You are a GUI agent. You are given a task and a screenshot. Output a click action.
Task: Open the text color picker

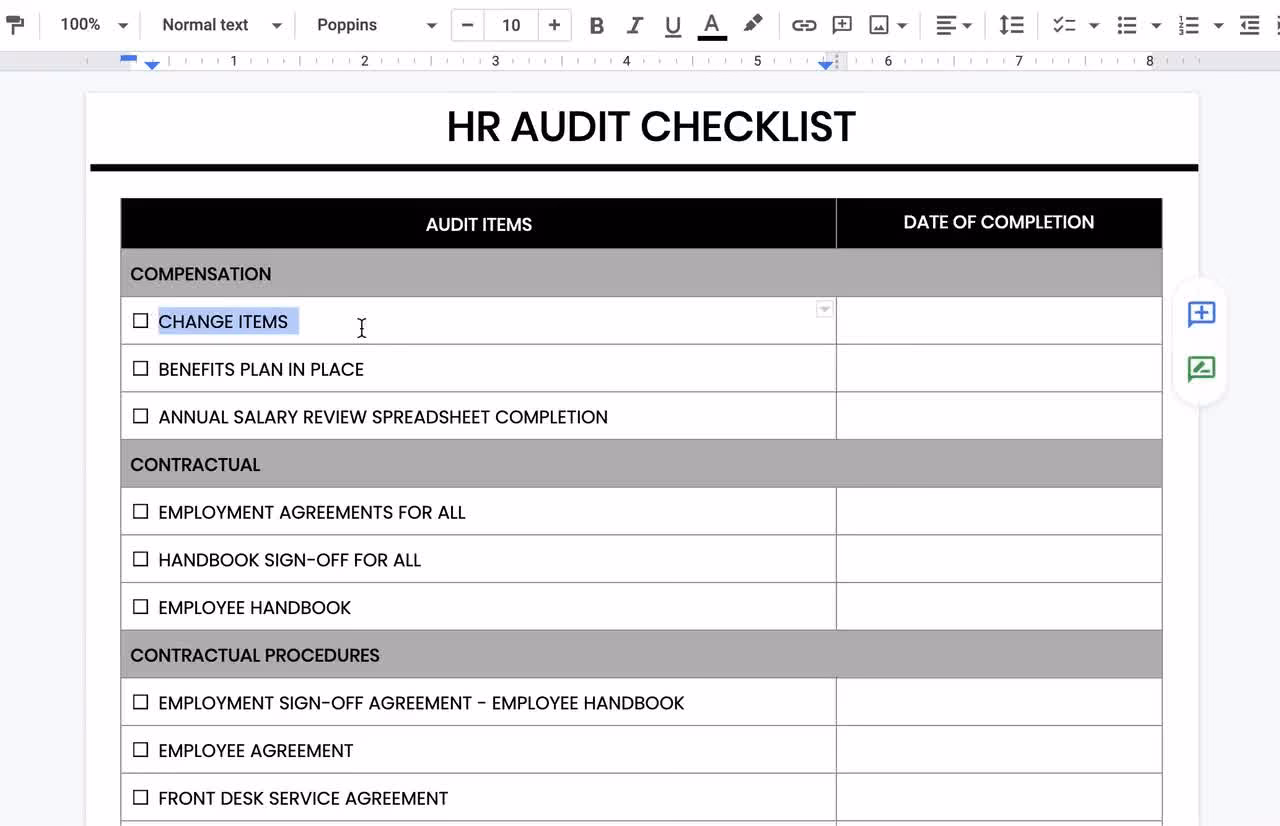point(712,26)
